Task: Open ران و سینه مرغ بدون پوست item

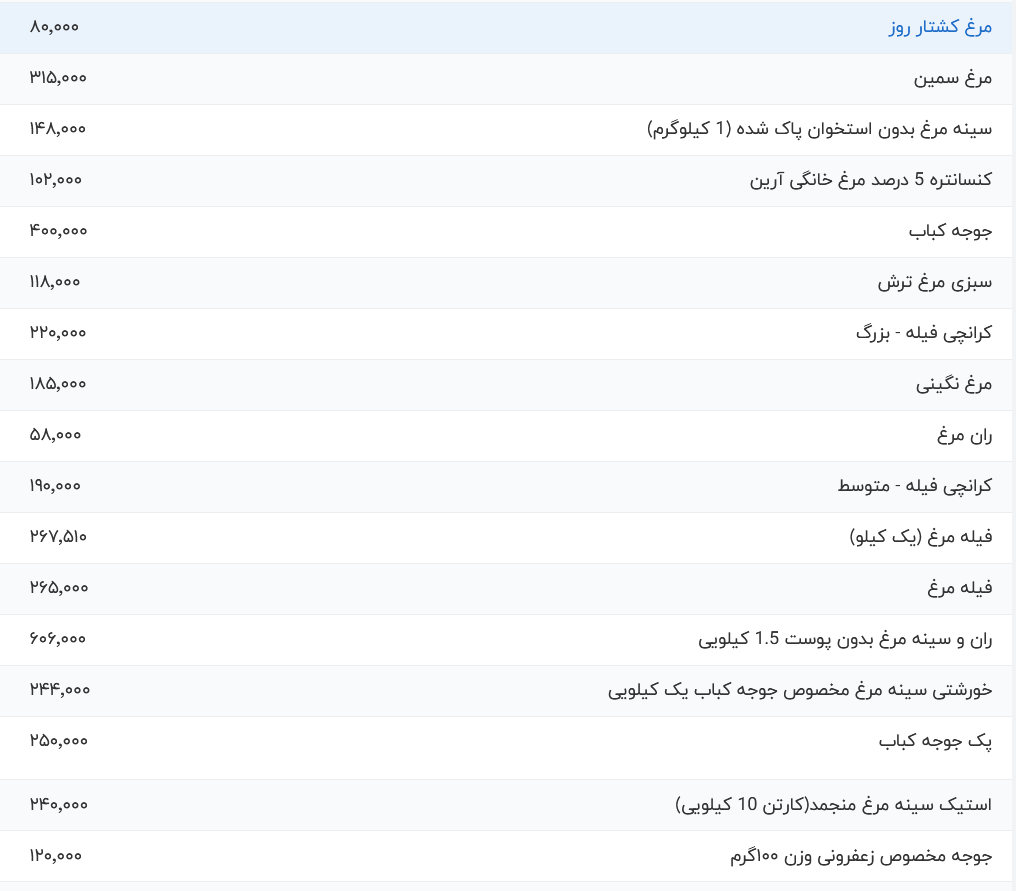Action: (844, 639)
